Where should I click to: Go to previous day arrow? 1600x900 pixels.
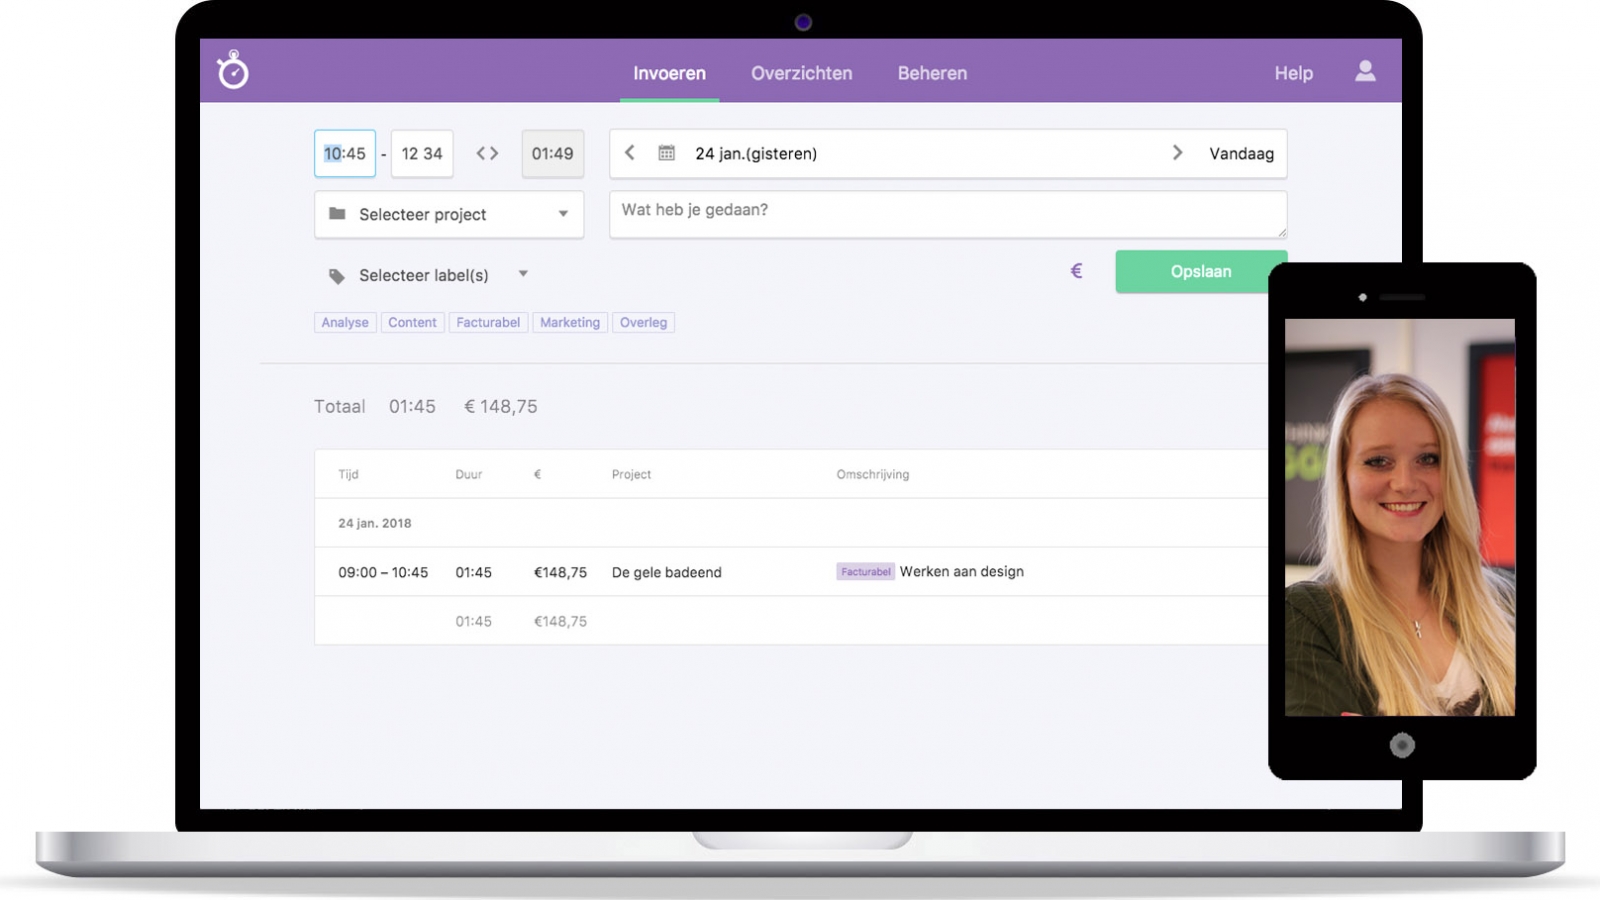tap(629, 152)
